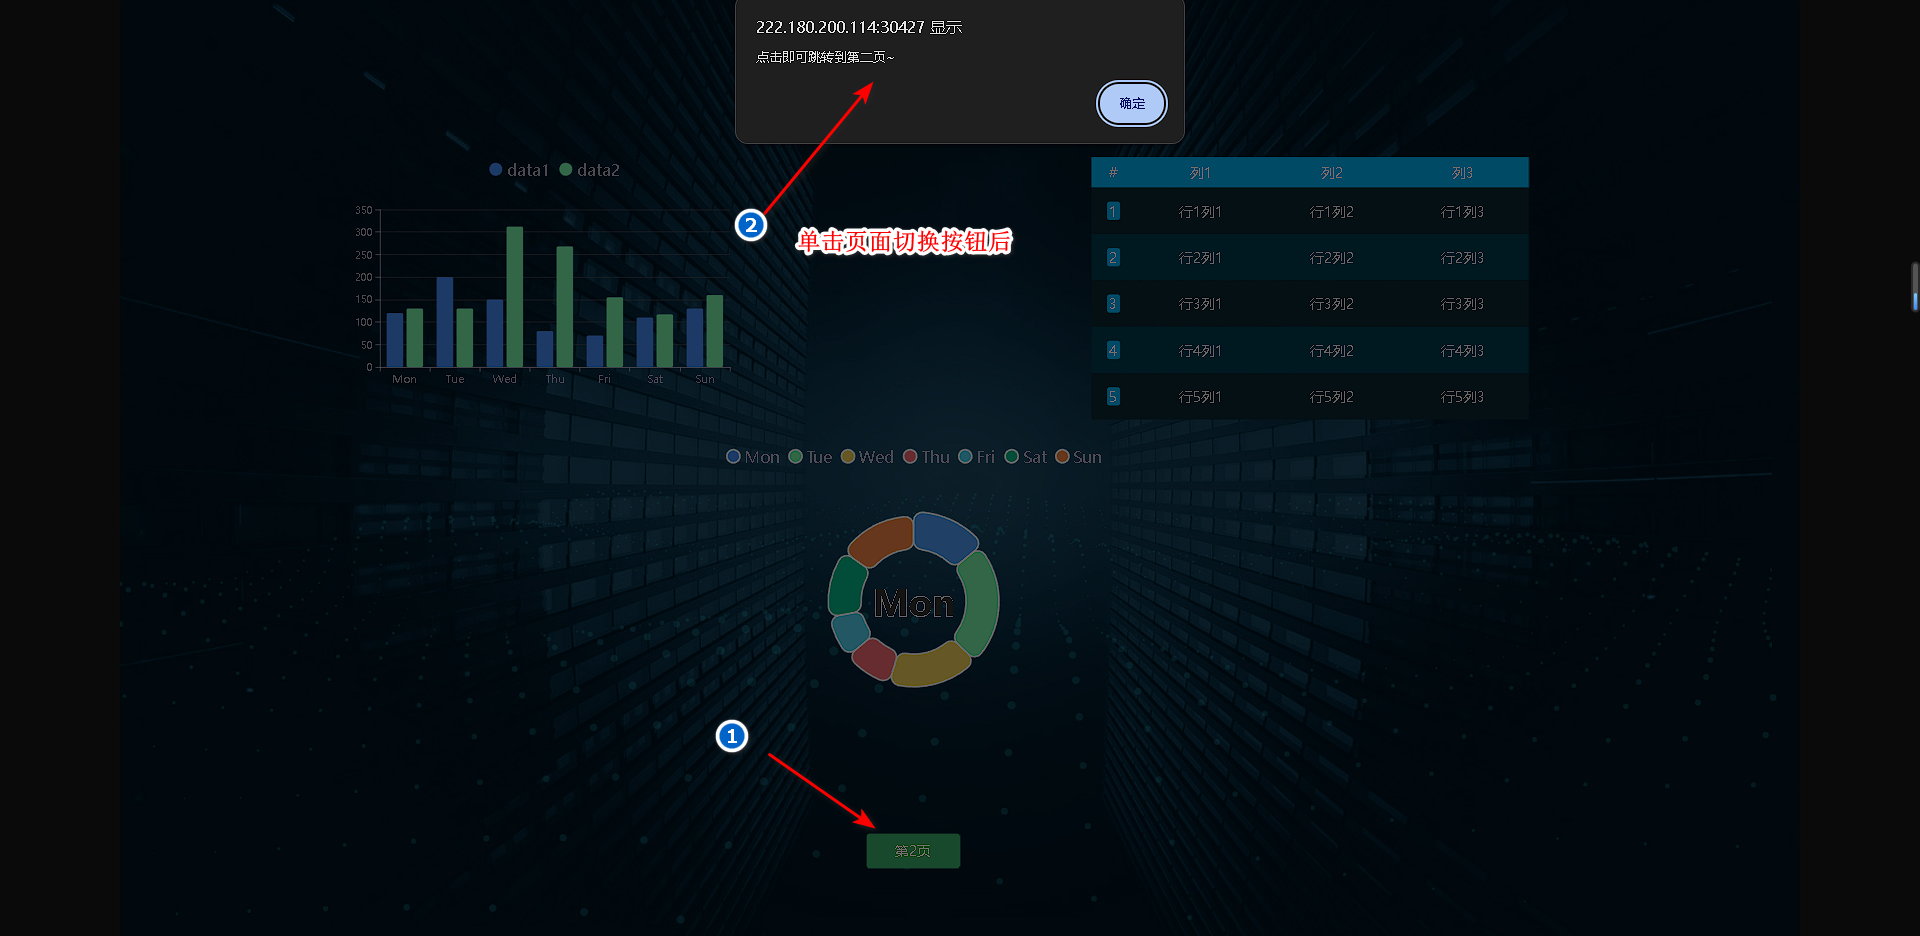Viewport: 1920px width, 936px height.
Task: Select the 列3 column header
Action: pyautogui.click(x=1461, y=173)
